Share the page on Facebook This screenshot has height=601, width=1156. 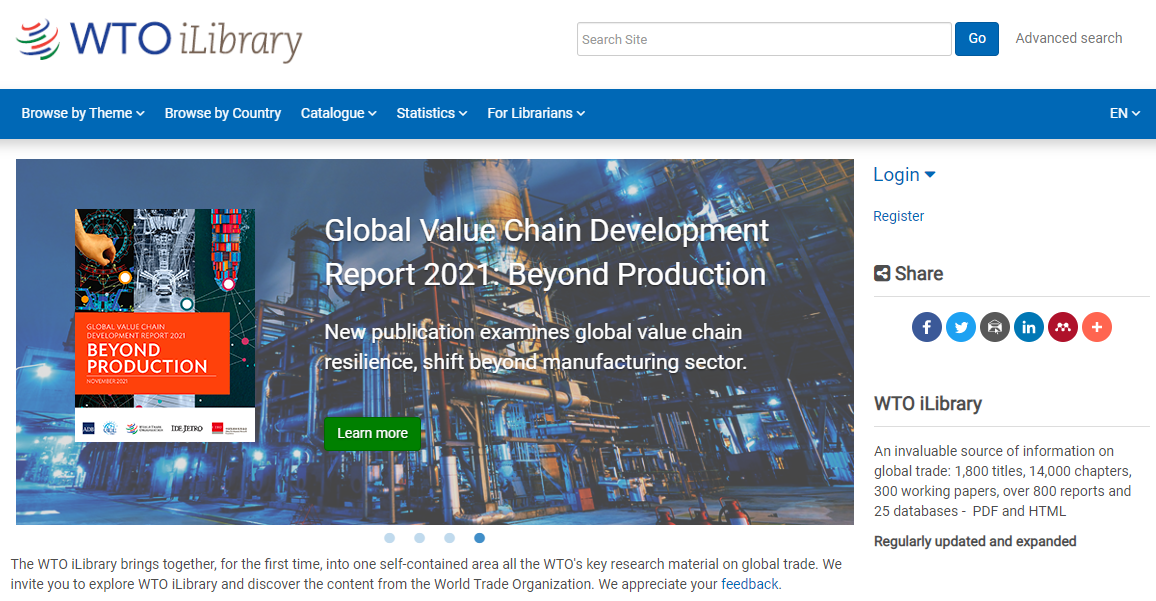(927, 327)
